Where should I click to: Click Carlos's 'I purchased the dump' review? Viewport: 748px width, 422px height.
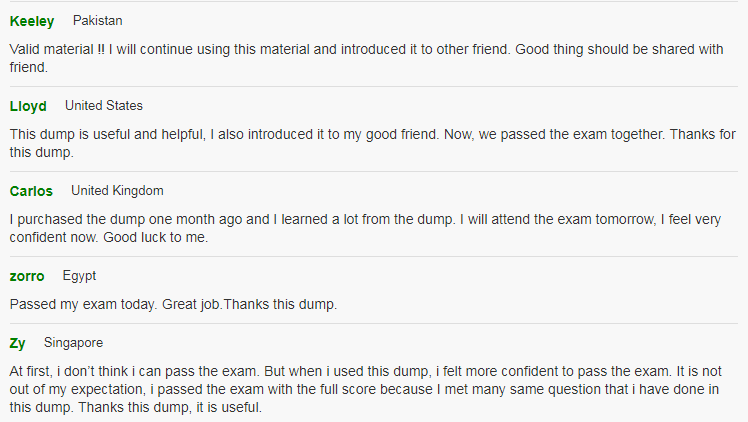[365, 228]
